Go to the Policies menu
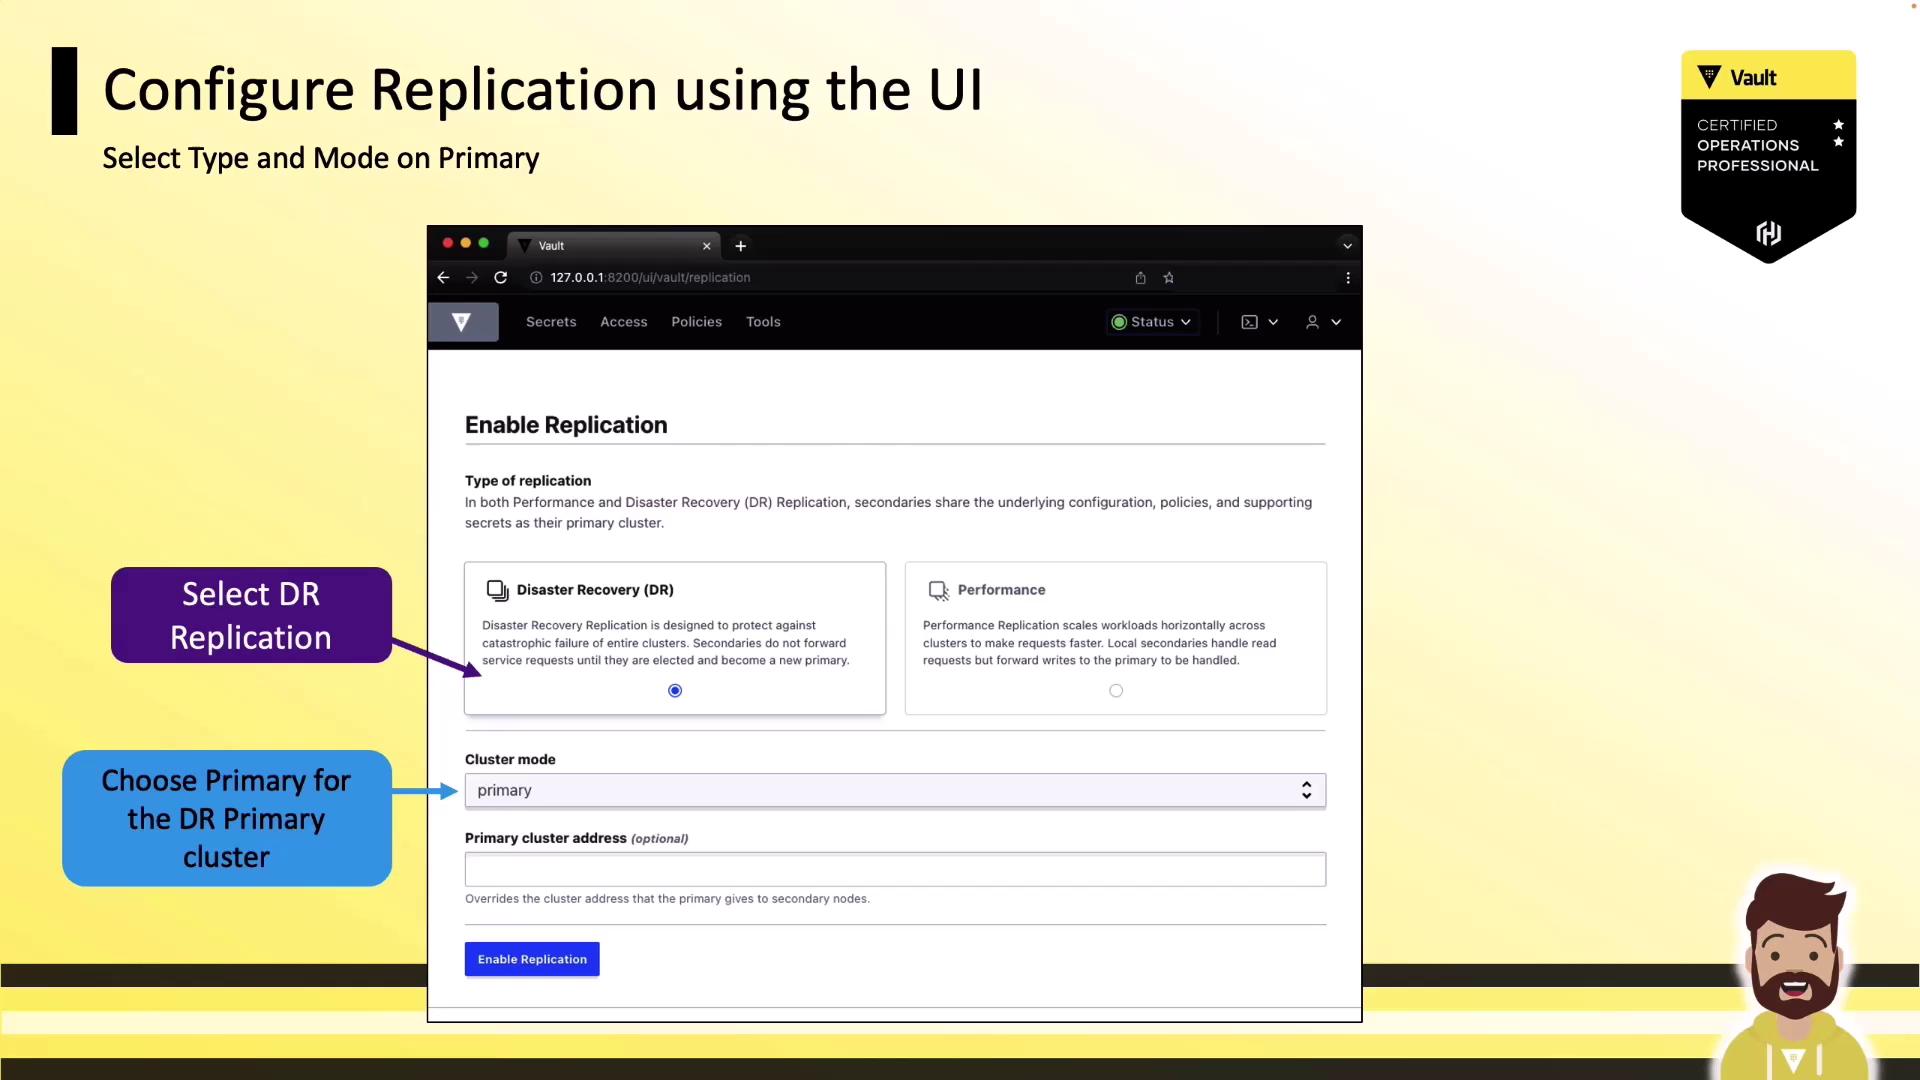Image resolution: width=1920 pixels, height=1080 pixels. pyautogui.click(x=696, y=322)
